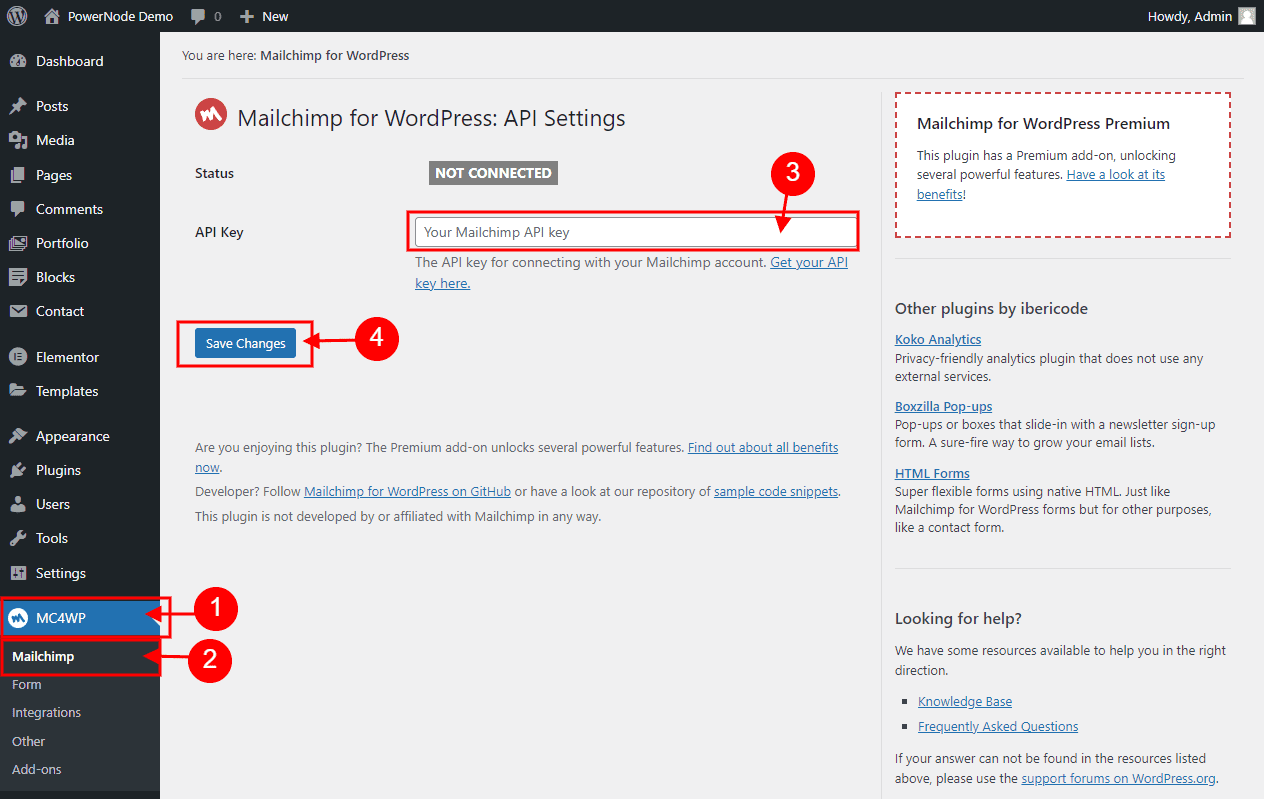Screen dimensions: 1264x799
Task: Click the WordPress logo icon
Action: (17, 16)
